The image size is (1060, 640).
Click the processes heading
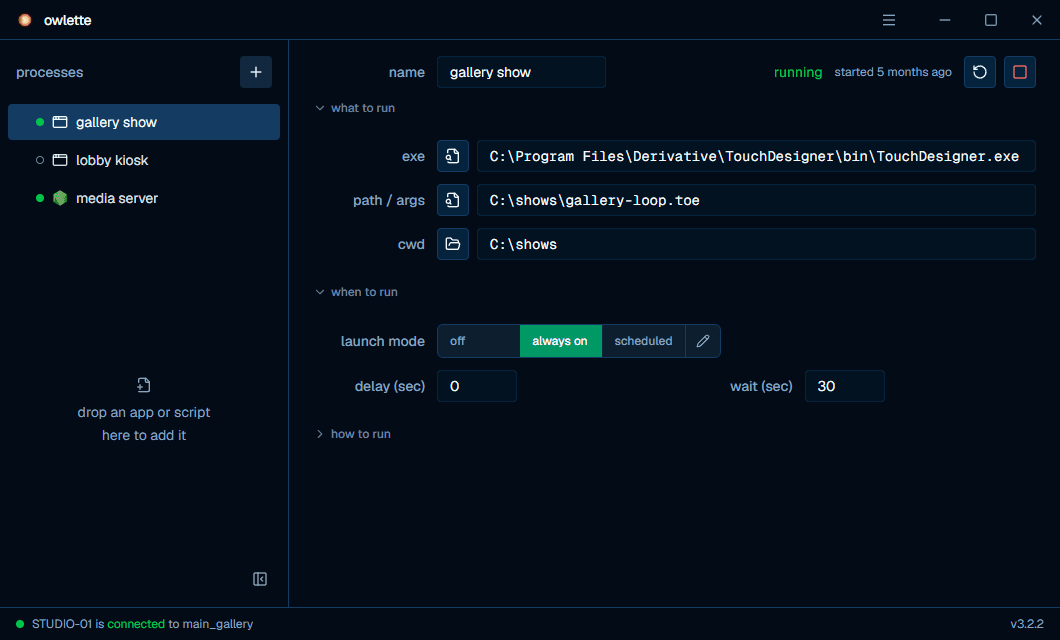(49, 72)
